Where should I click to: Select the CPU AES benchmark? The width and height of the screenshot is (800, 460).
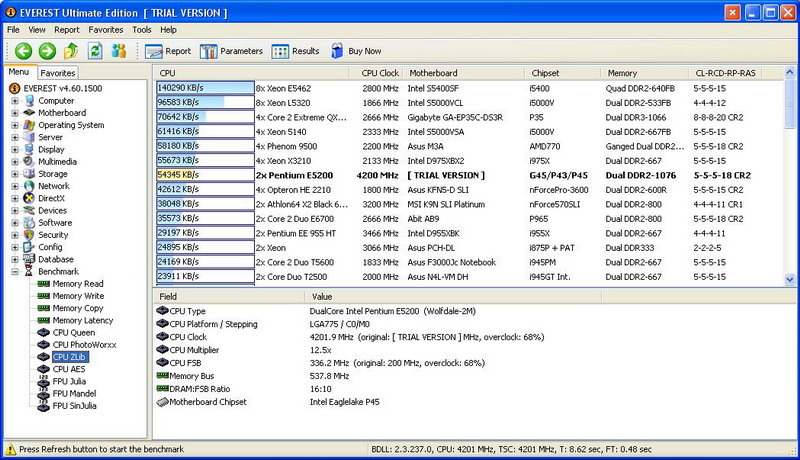click(x=69, y=369)
